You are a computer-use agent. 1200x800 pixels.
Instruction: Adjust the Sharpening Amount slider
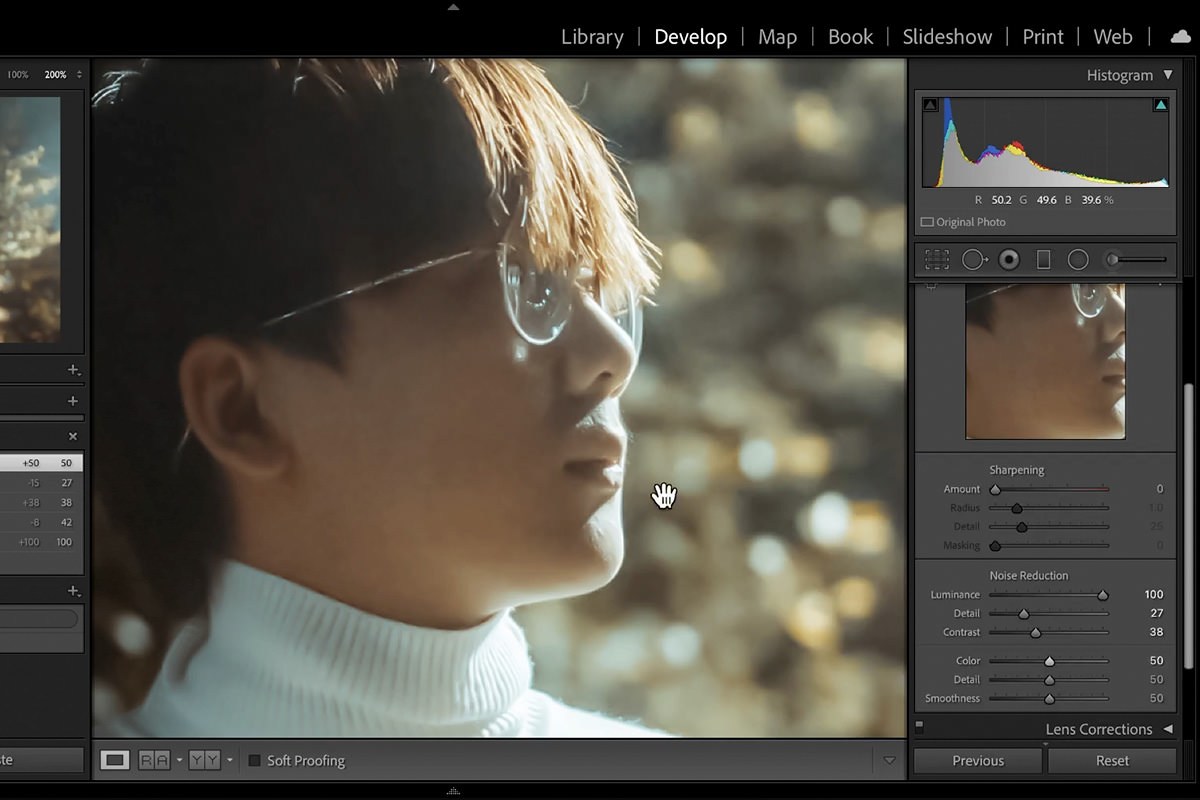coord(995,490)
